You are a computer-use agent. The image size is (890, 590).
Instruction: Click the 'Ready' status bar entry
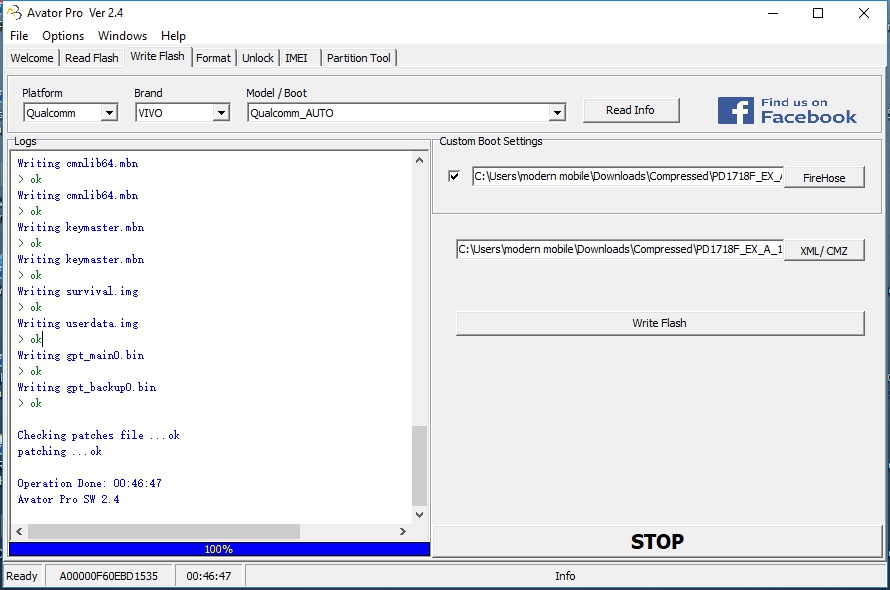point(22,576)
